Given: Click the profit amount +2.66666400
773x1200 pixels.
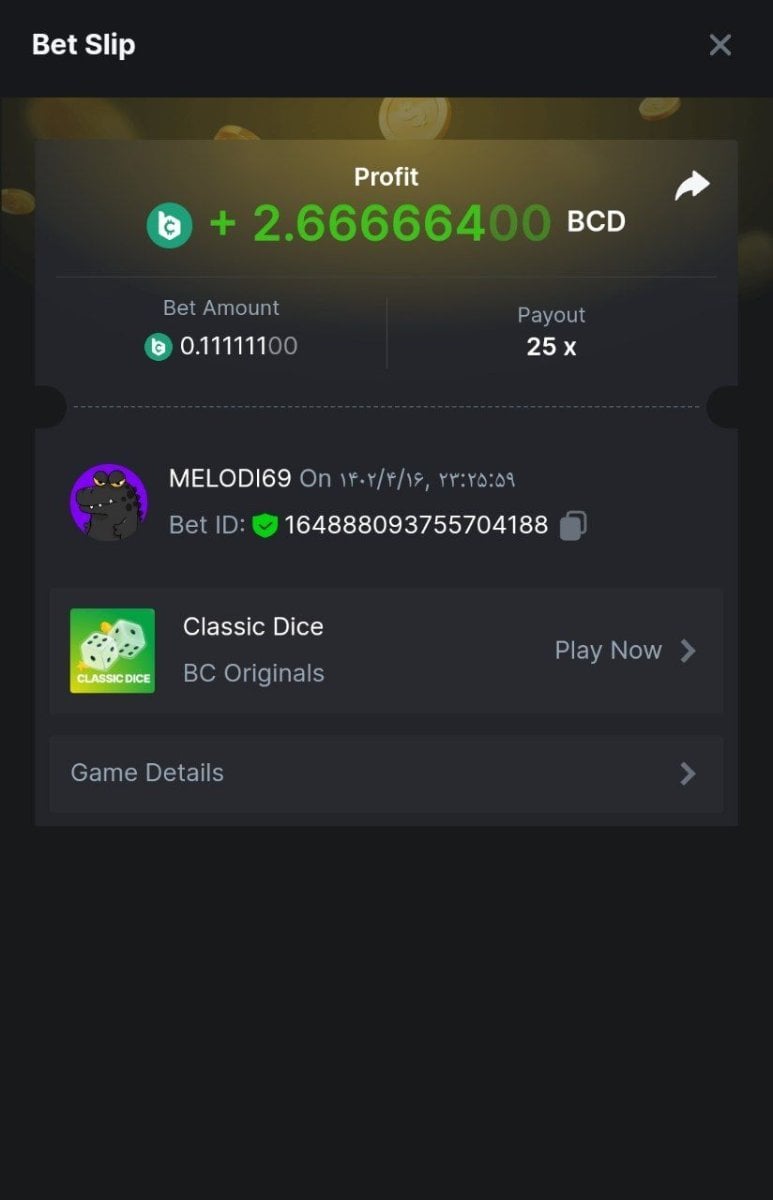Looking at the screenshot, I should [x=380, y=223].
